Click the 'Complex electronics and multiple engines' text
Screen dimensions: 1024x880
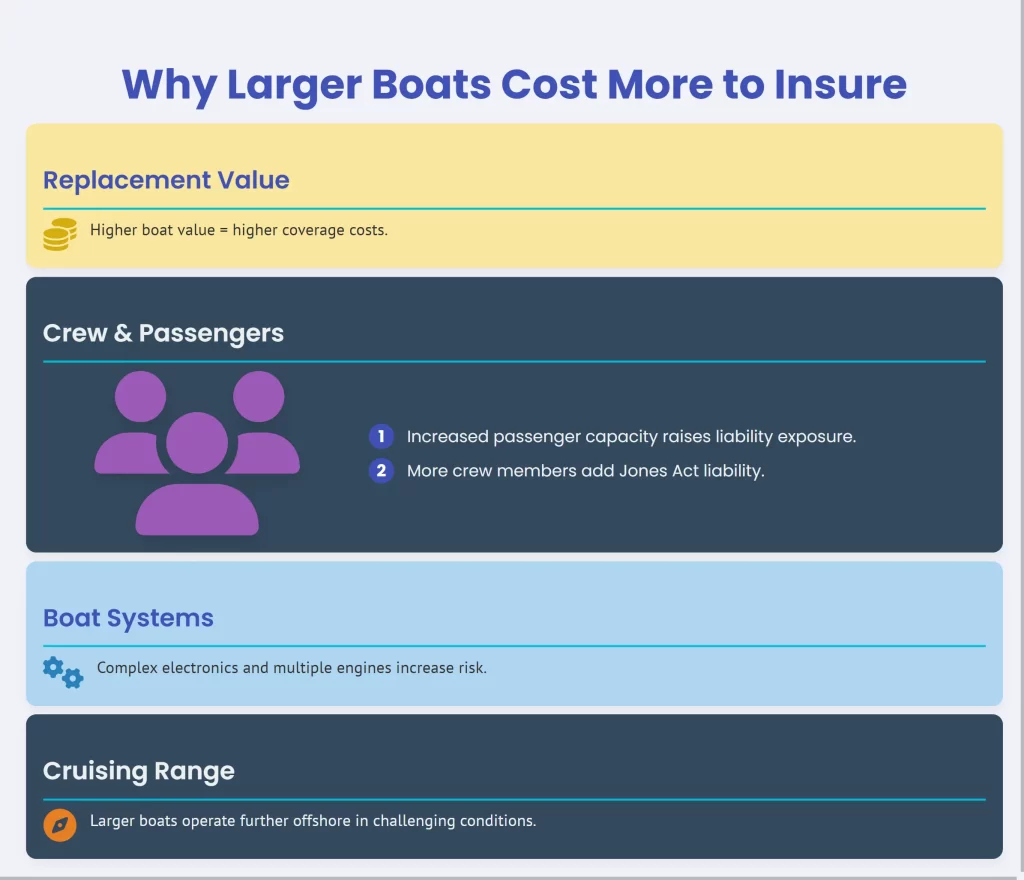pos(291,667)
